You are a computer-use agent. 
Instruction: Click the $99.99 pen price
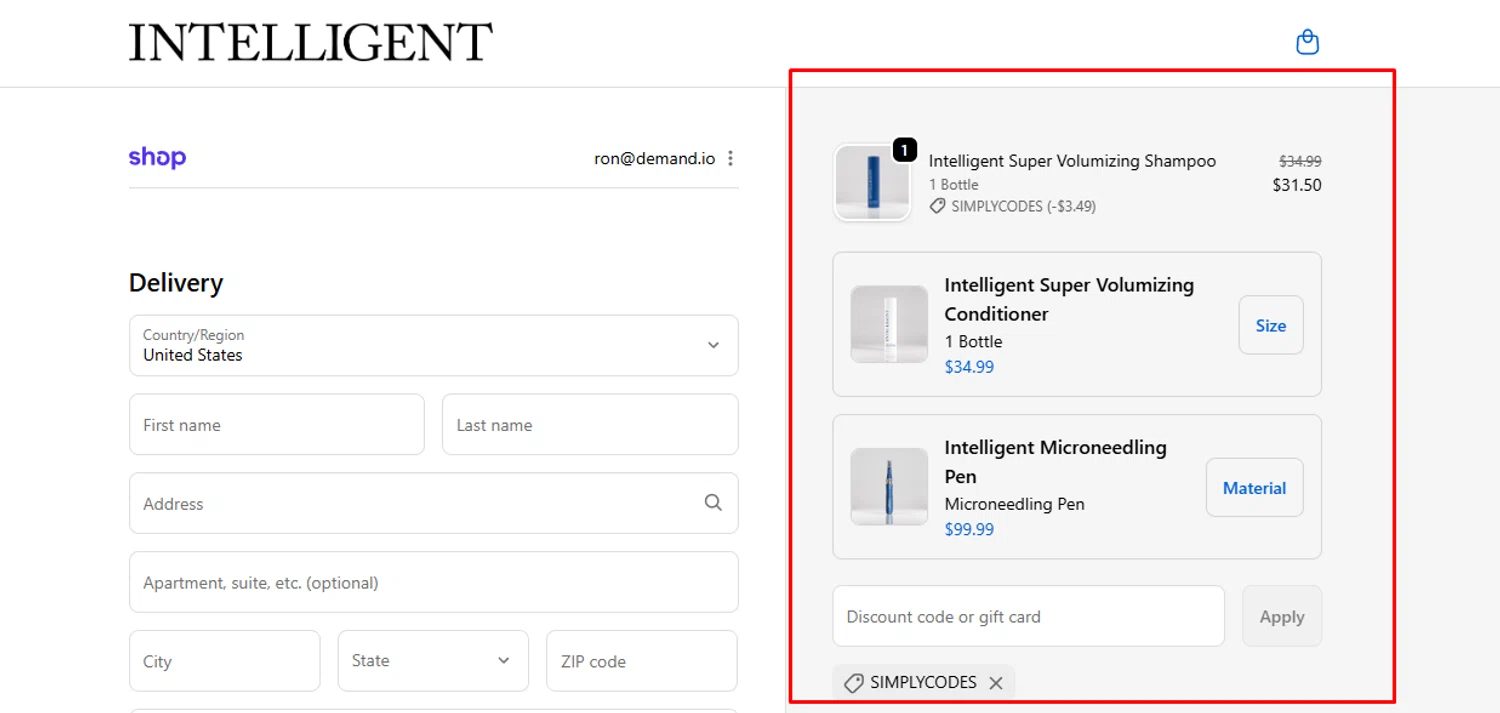tap(969, 529)
